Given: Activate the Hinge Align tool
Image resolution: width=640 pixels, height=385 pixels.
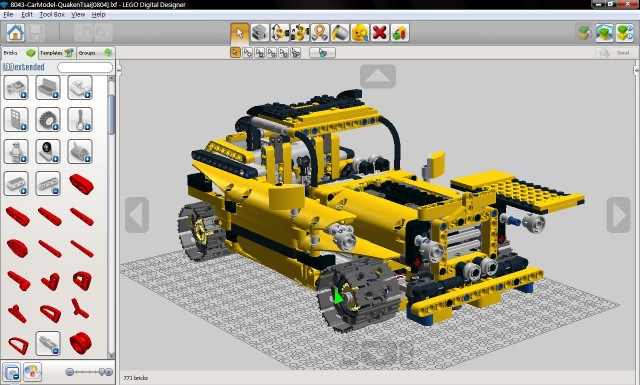Looking at the screenshot, I should (300, 33).
